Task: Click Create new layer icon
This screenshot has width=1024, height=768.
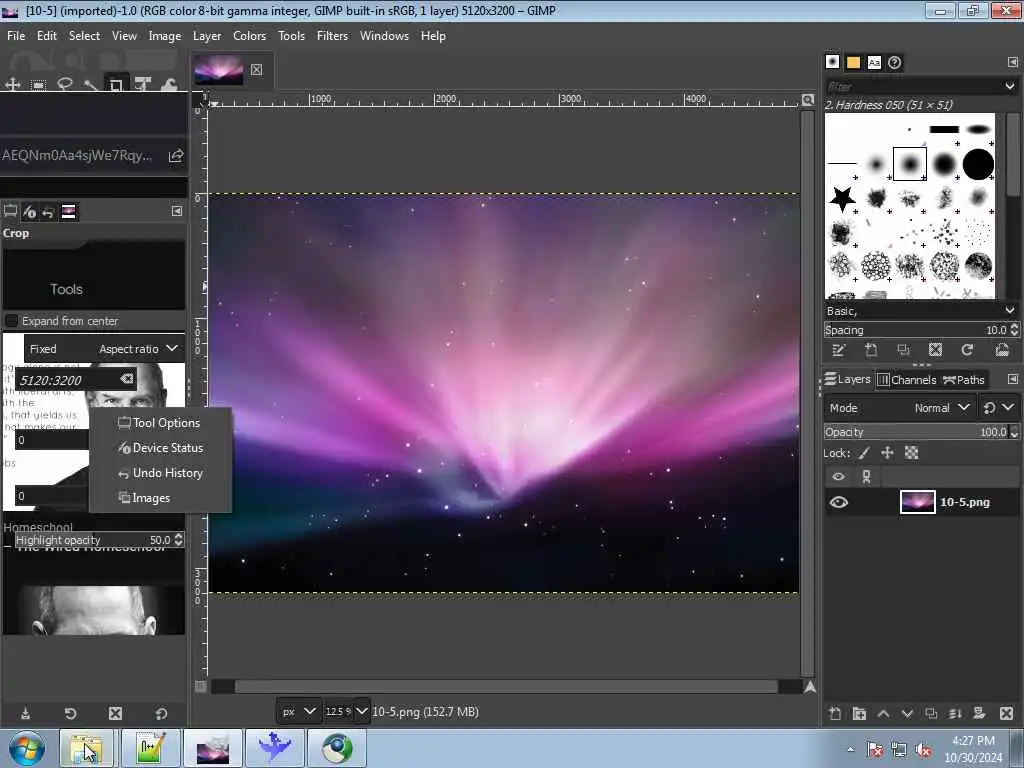Action: coord(835,714)
